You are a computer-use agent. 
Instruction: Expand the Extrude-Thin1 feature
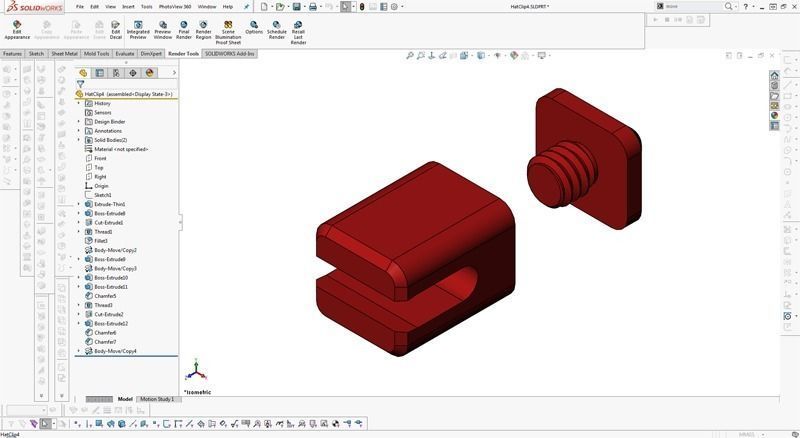point(79,204)
